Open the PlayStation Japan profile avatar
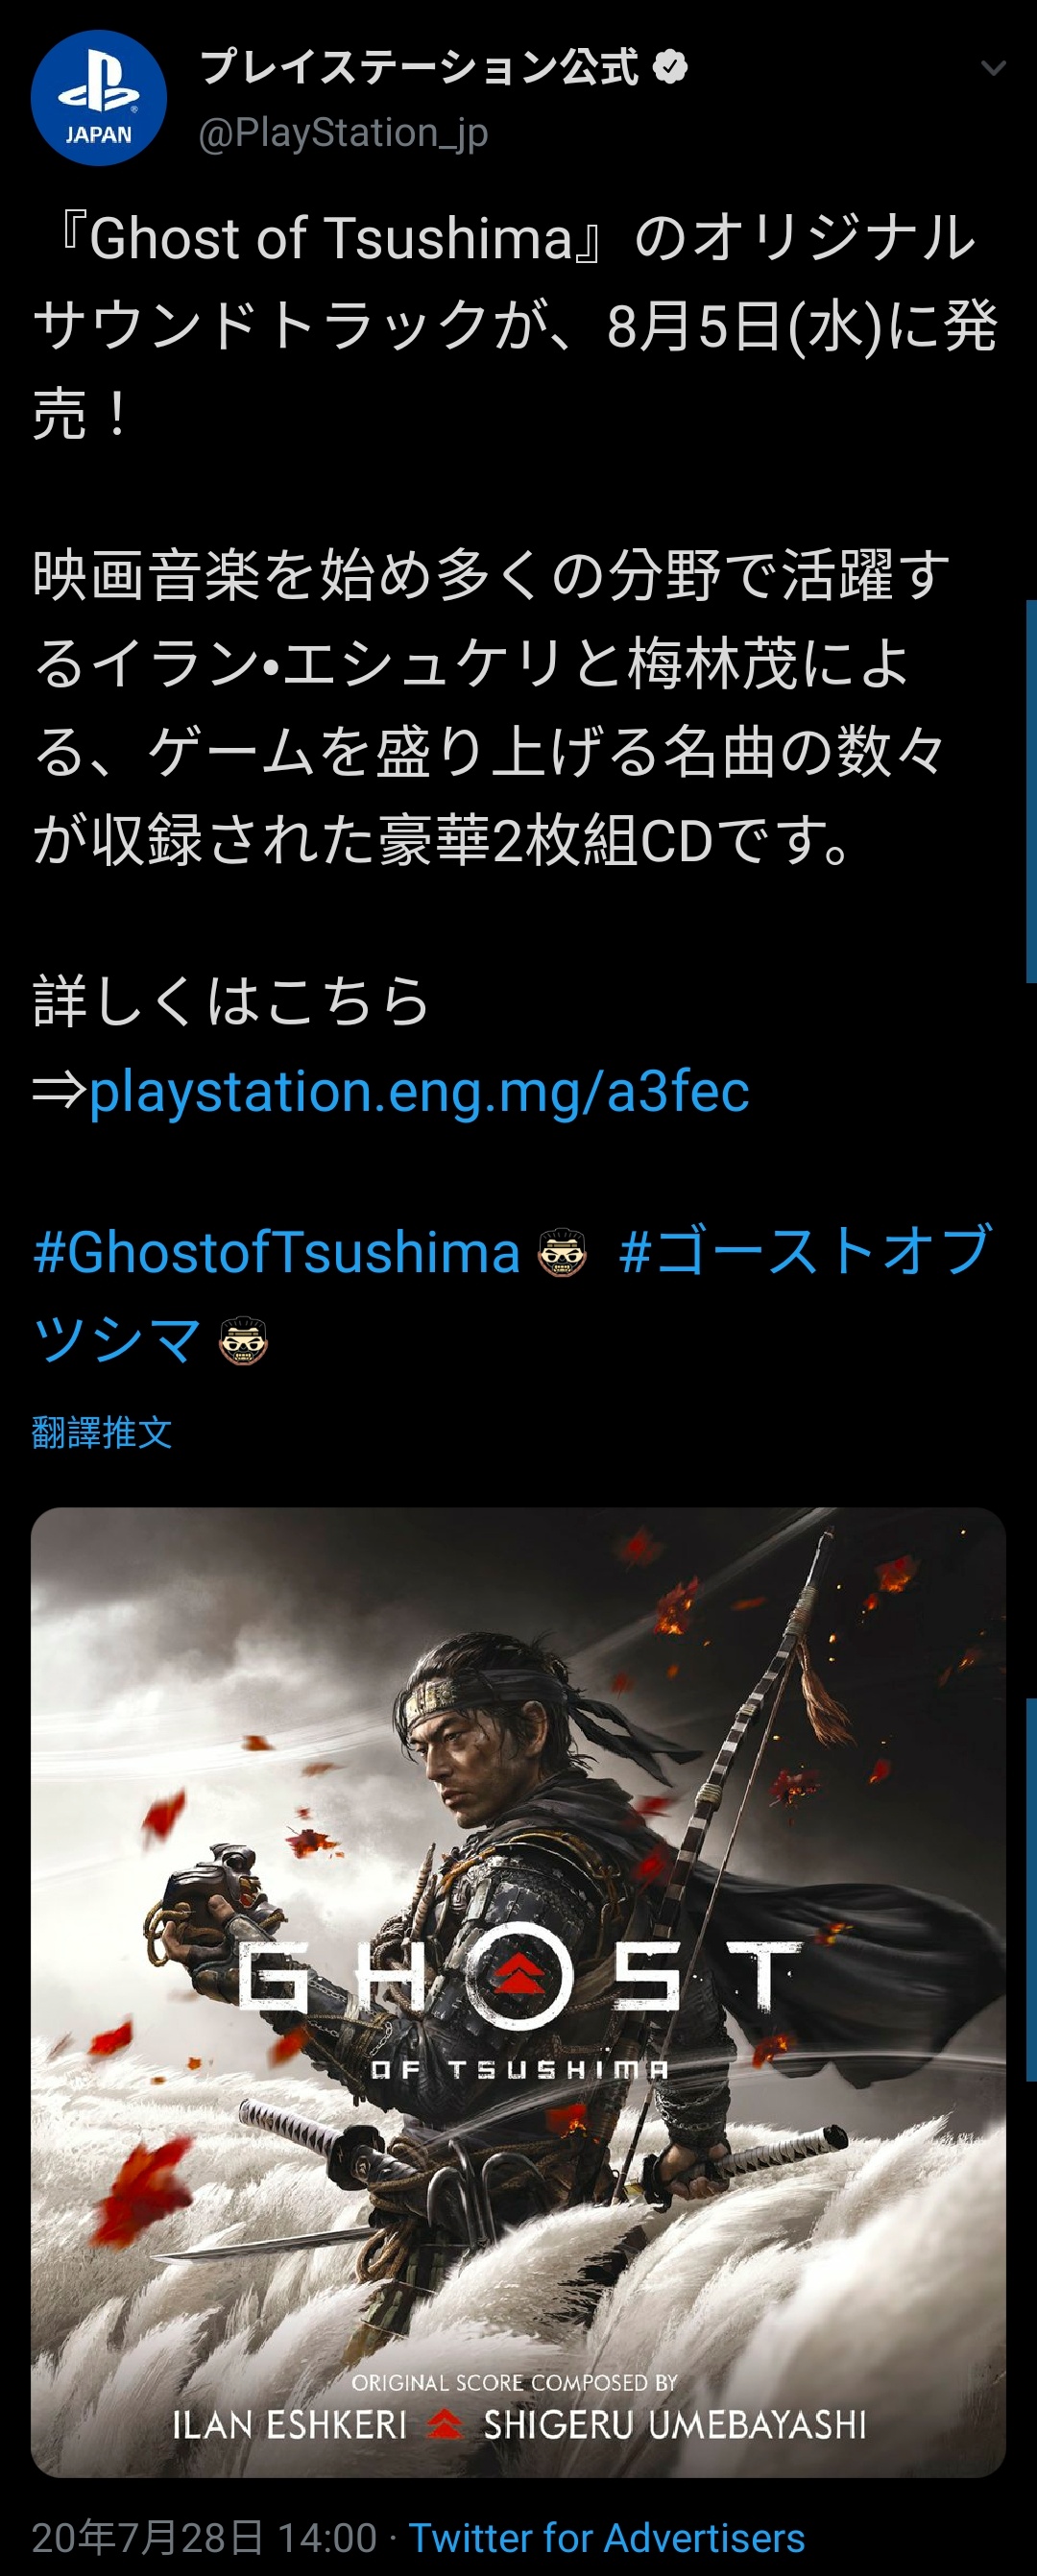This screenshot has width=1037, height=2576. pos(98,98)
